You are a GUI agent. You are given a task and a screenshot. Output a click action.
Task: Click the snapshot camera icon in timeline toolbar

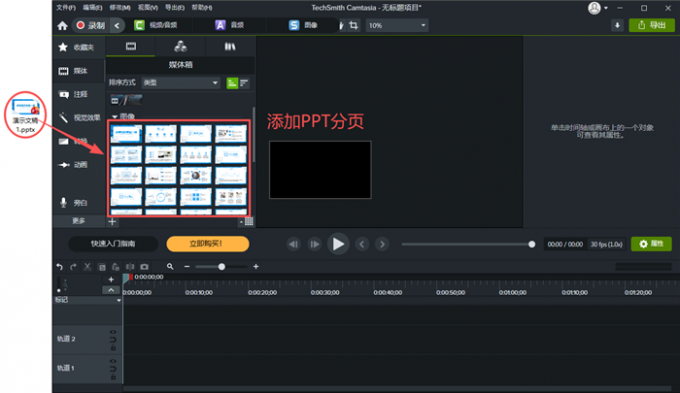pyautogui.click(x=144, y=267)
